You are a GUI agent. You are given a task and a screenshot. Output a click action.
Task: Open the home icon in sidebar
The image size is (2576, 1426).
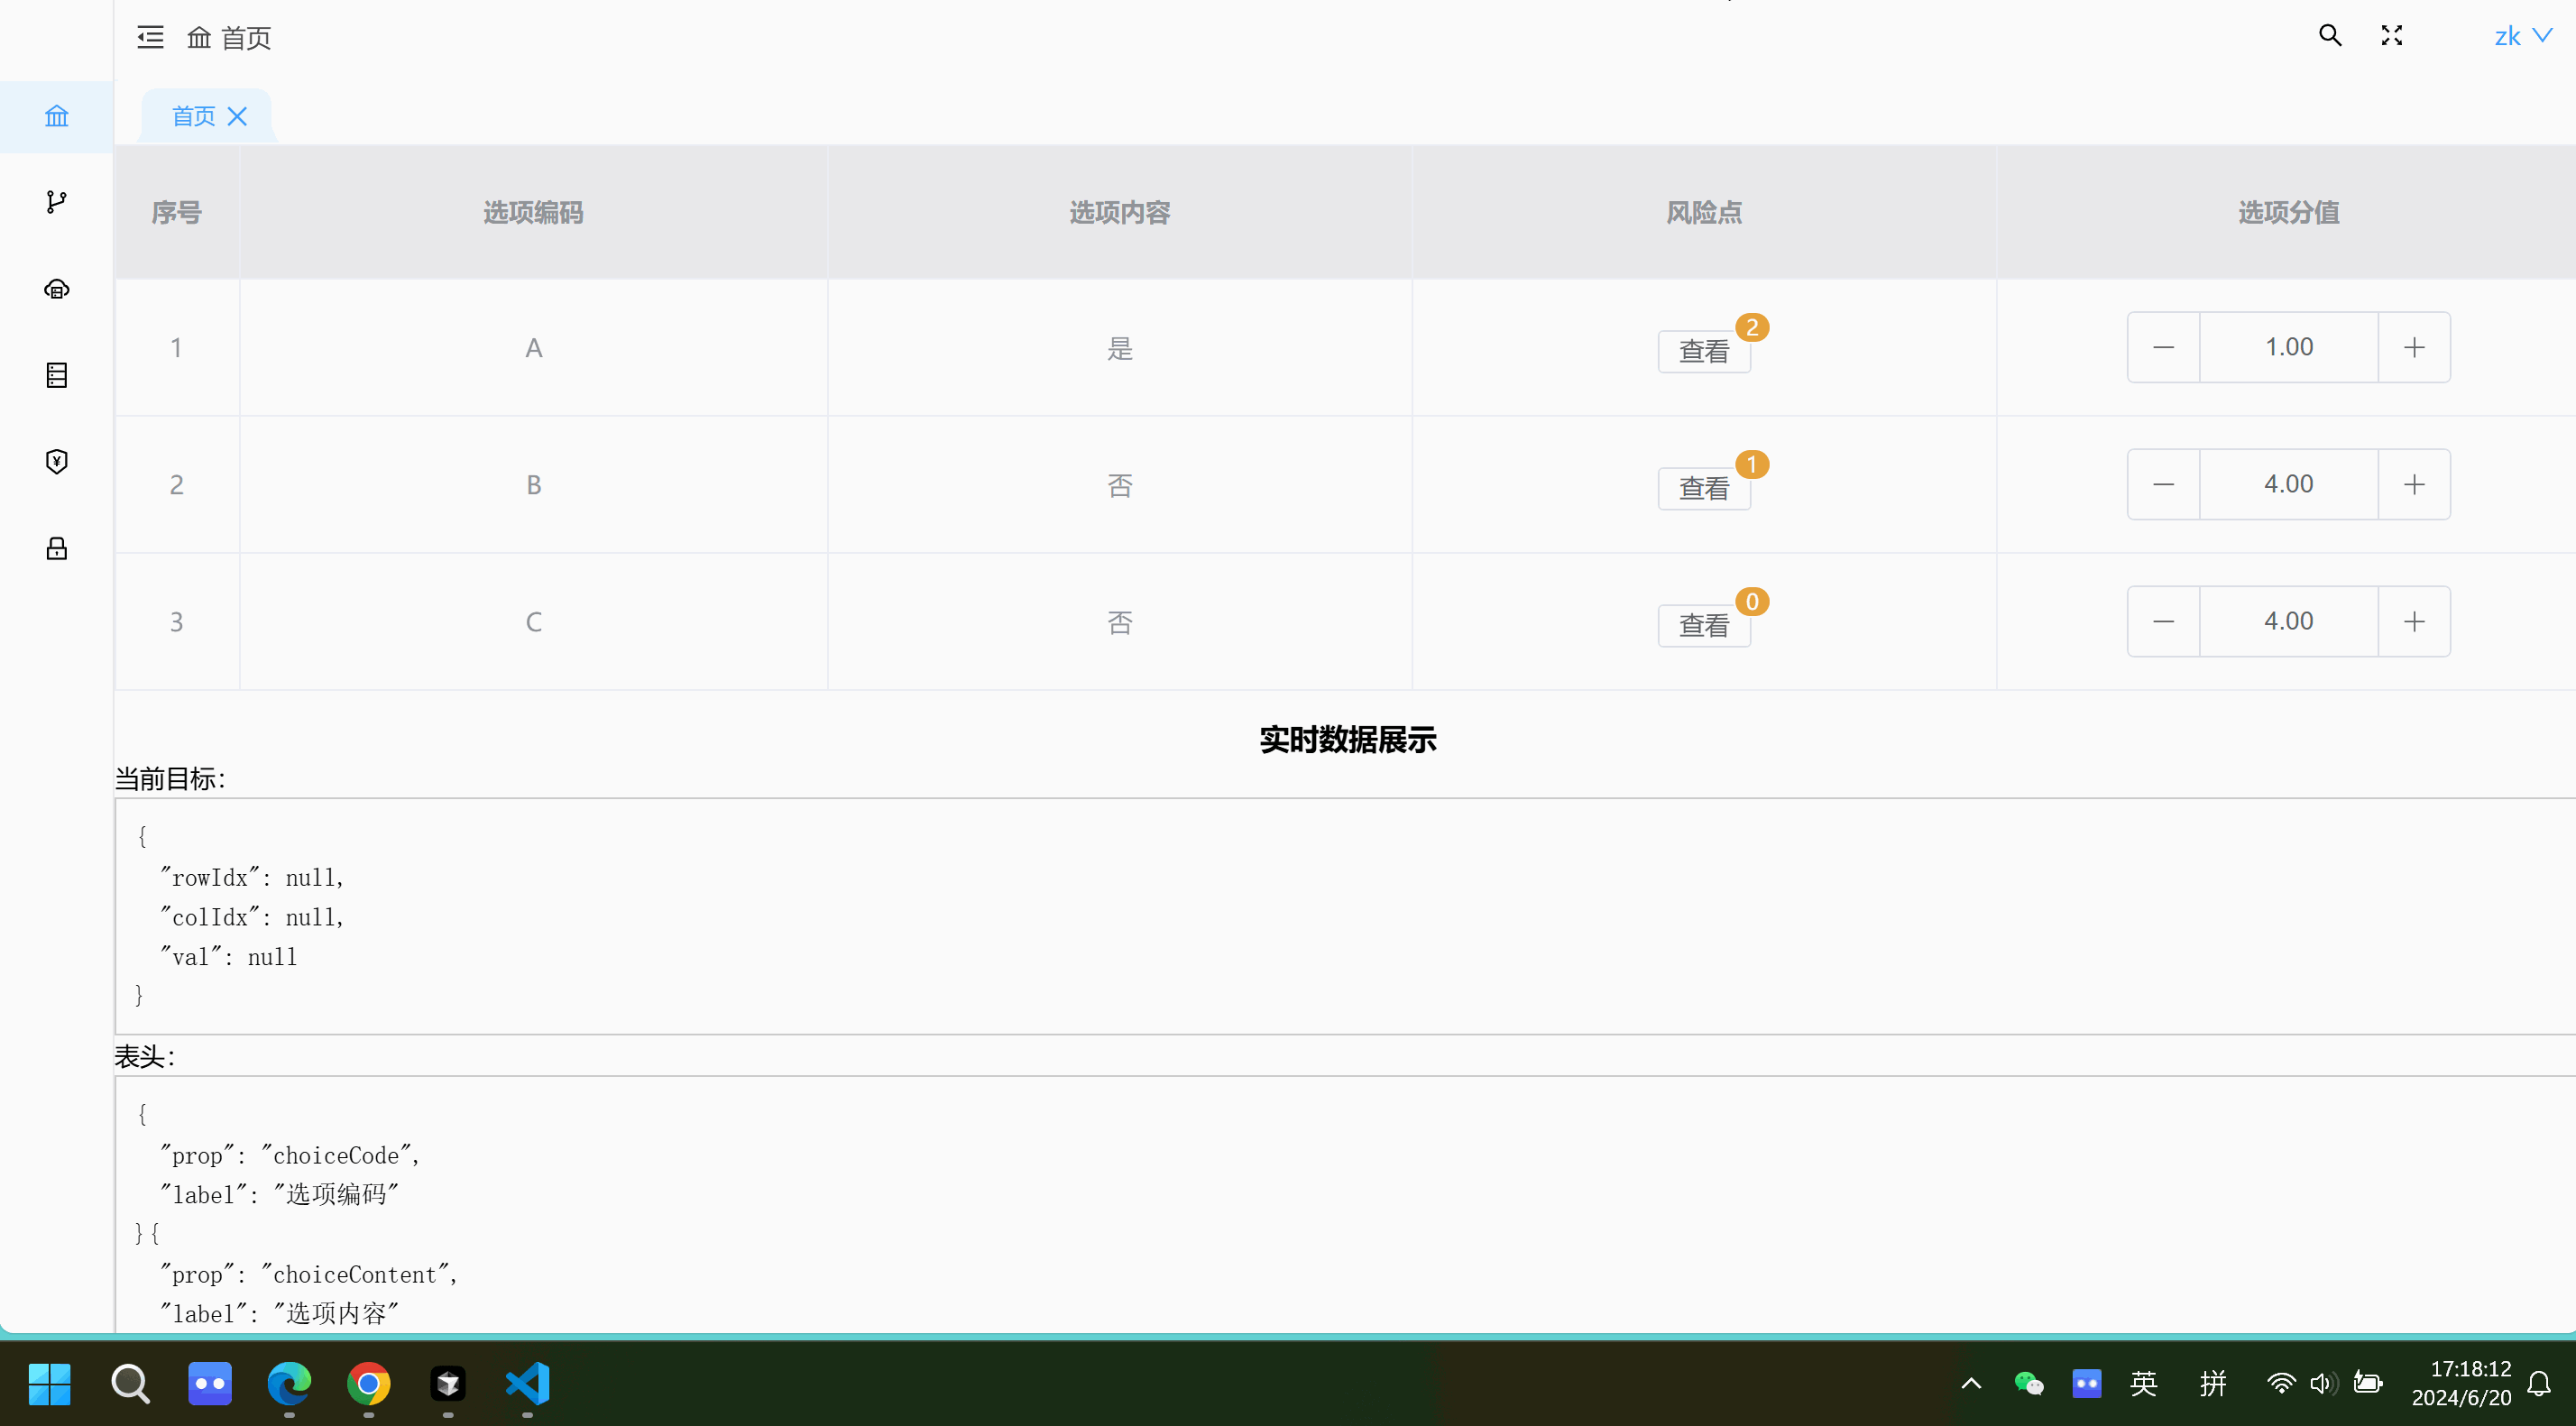[56, 116]
